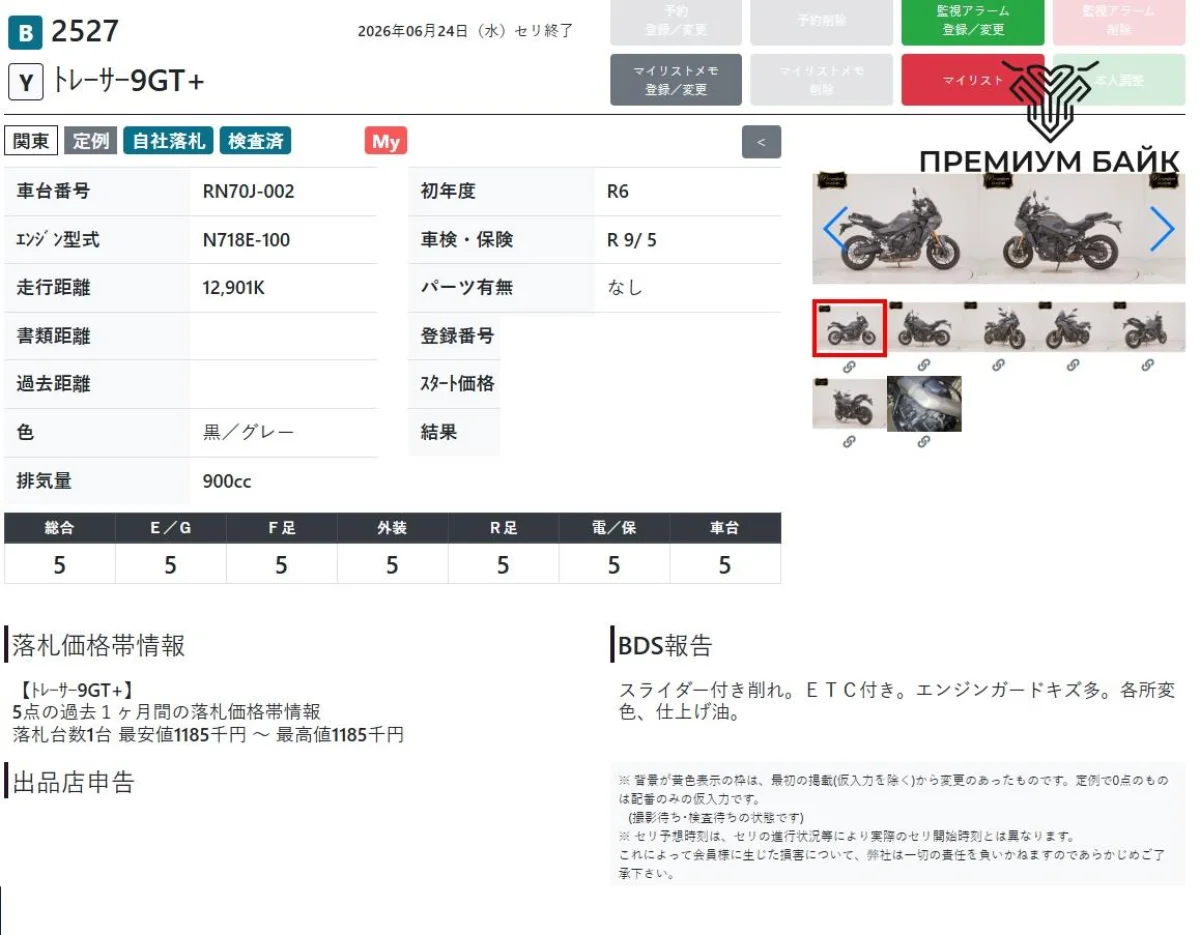This screenshot has height=935, width=1200.
Task: Open link icon under red-bordered selected thumbnail
Action: (849, 366)
